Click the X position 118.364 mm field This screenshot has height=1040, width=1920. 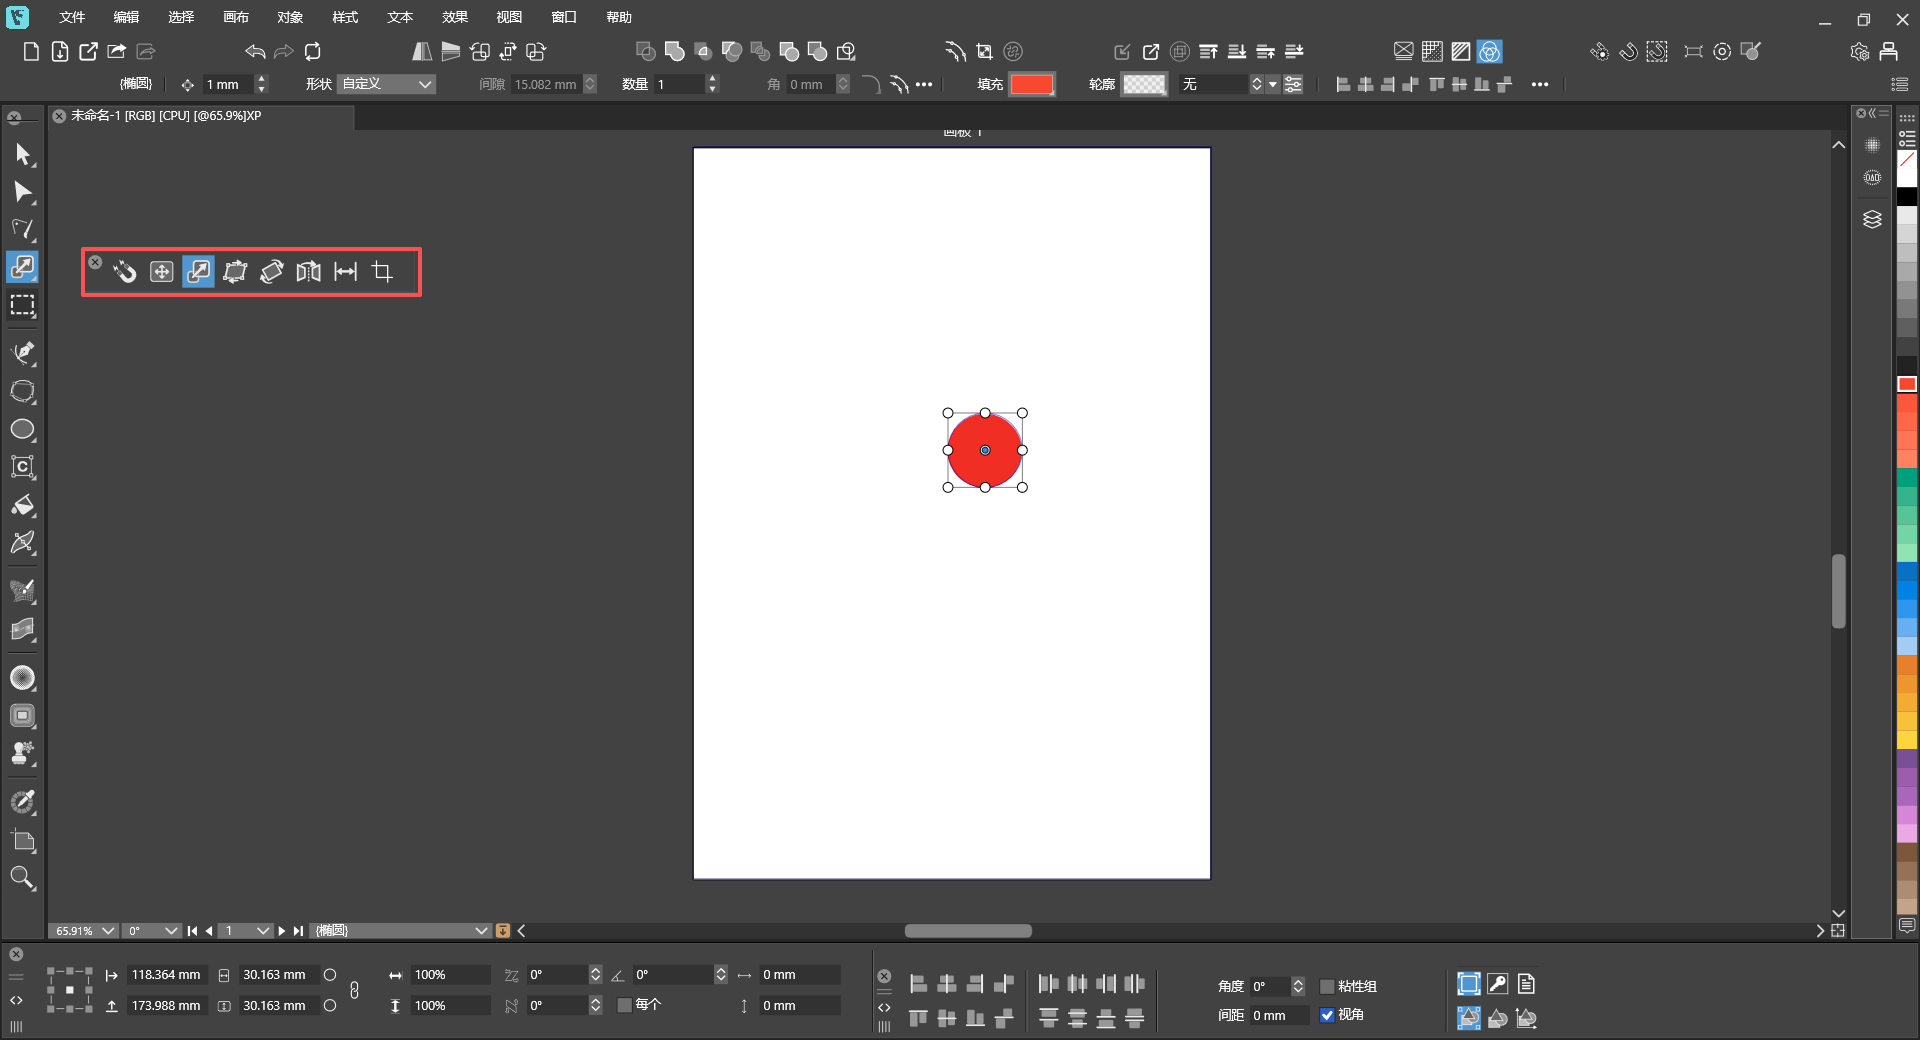click(x=166, y=975)
